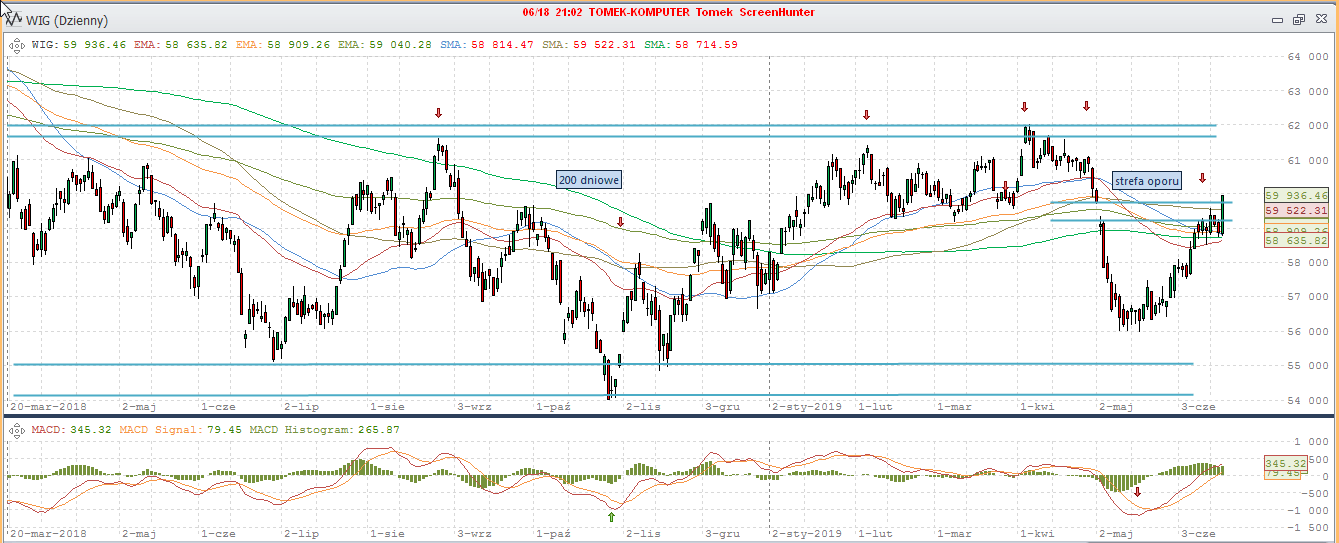The height and width of the screenshot is (543, 1339).
Task: Select the "strefa oporu" text label
Action: click(1146, 181)
